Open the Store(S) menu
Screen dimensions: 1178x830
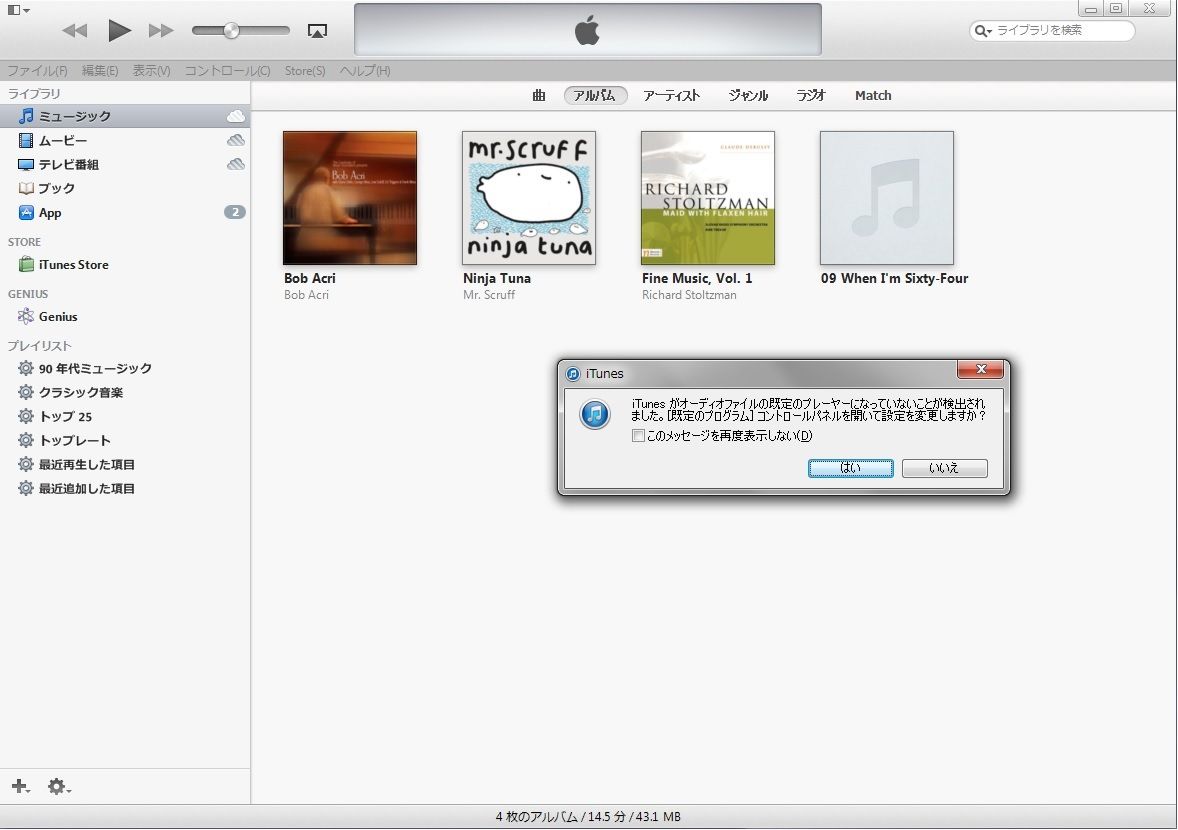[x=305, y=71]
